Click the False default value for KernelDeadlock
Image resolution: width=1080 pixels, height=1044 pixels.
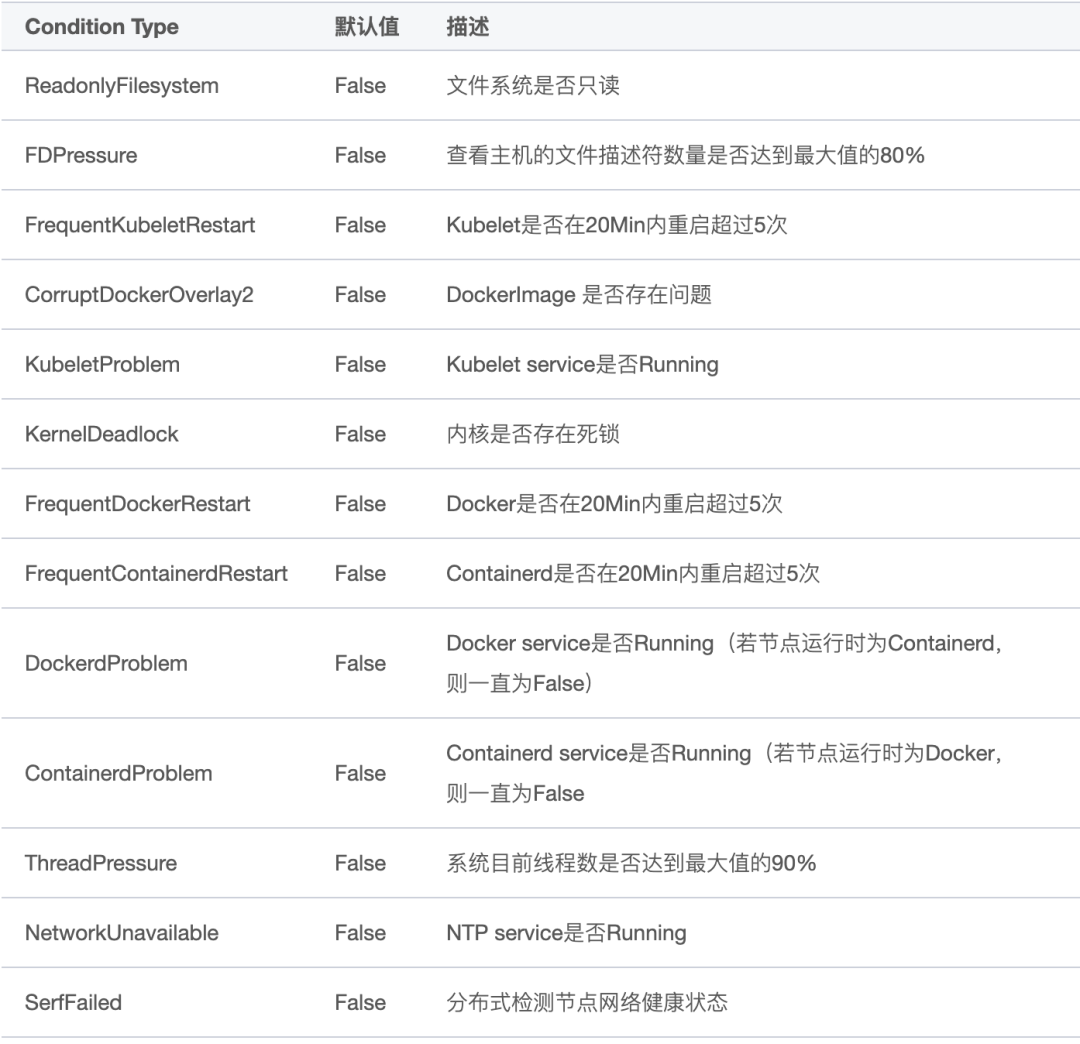coord(360,434)
